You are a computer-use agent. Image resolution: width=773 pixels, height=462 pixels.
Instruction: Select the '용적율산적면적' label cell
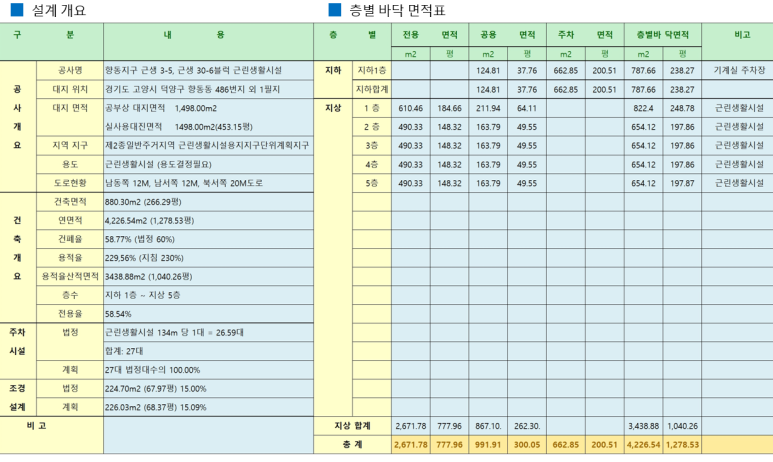tap(70, 277)
